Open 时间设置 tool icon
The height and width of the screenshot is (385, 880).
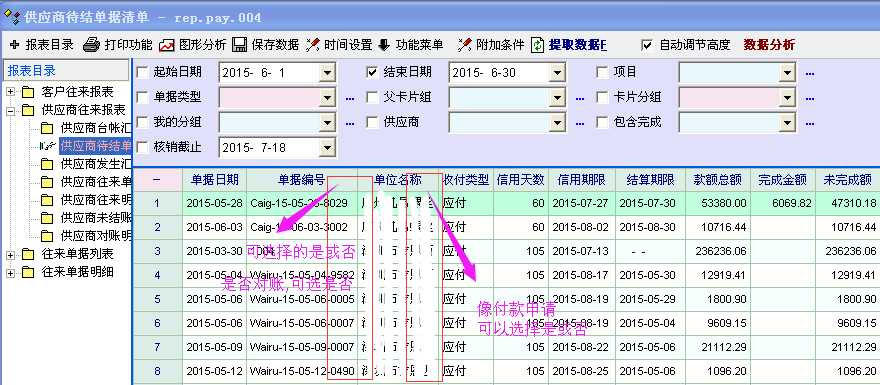pyautogui.click(x=313, y=45)
